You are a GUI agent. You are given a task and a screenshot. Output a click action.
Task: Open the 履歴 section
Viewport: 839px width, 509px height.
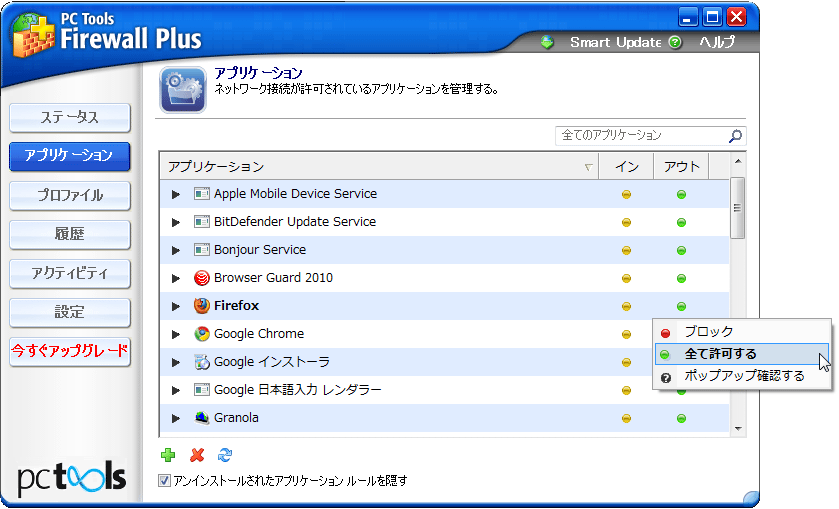coord(70,234)
